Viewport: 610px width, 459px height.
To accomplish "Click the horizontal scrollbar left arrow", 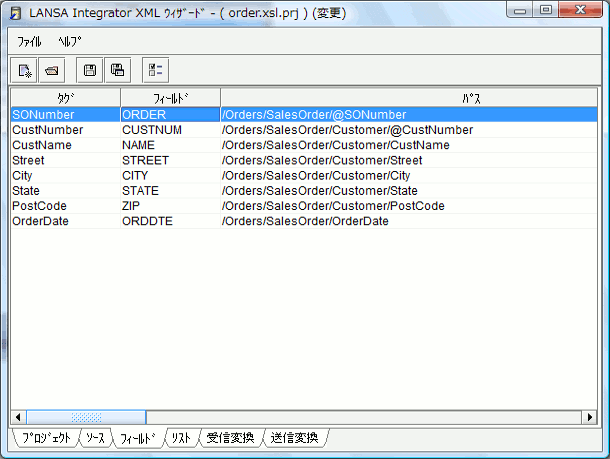I will click(x=18, y=417).
